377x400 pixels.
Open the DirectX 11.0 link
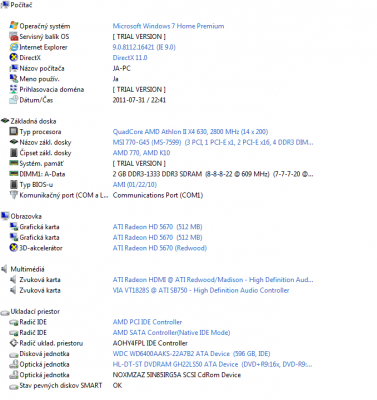130,58
